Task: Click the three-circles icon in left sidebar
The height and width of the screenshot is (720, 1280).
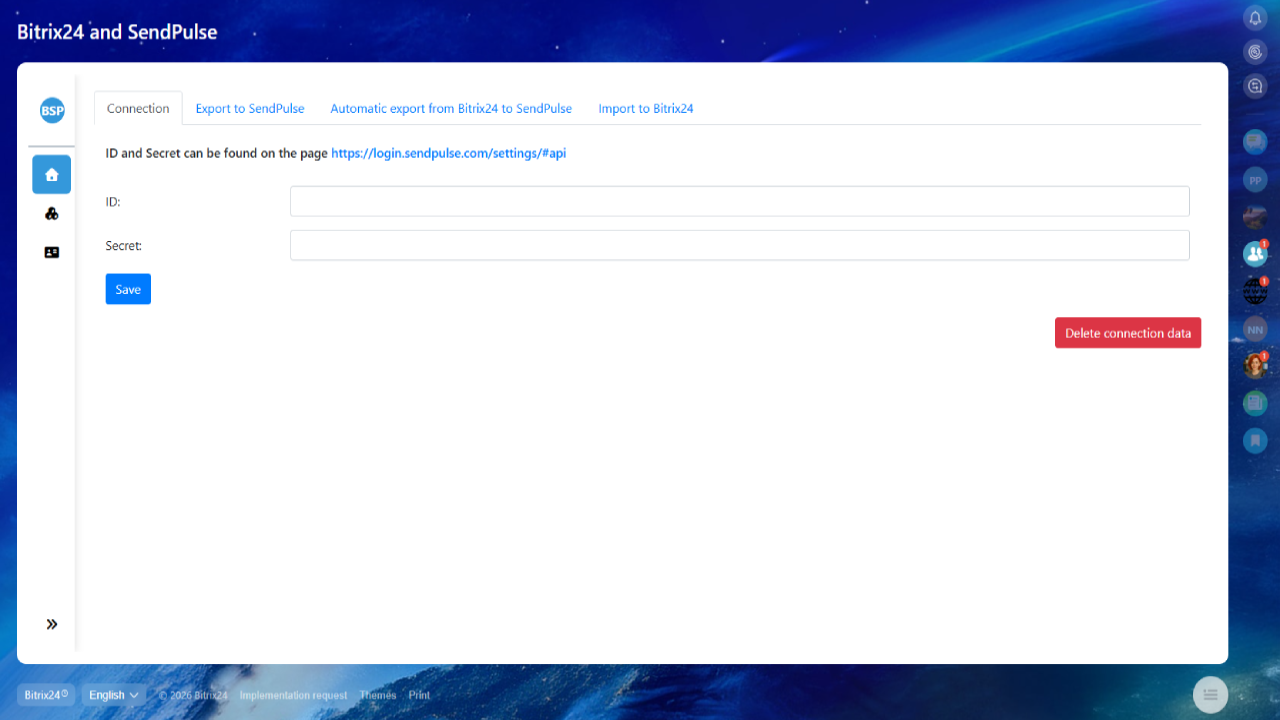Action: coord(52,213)
